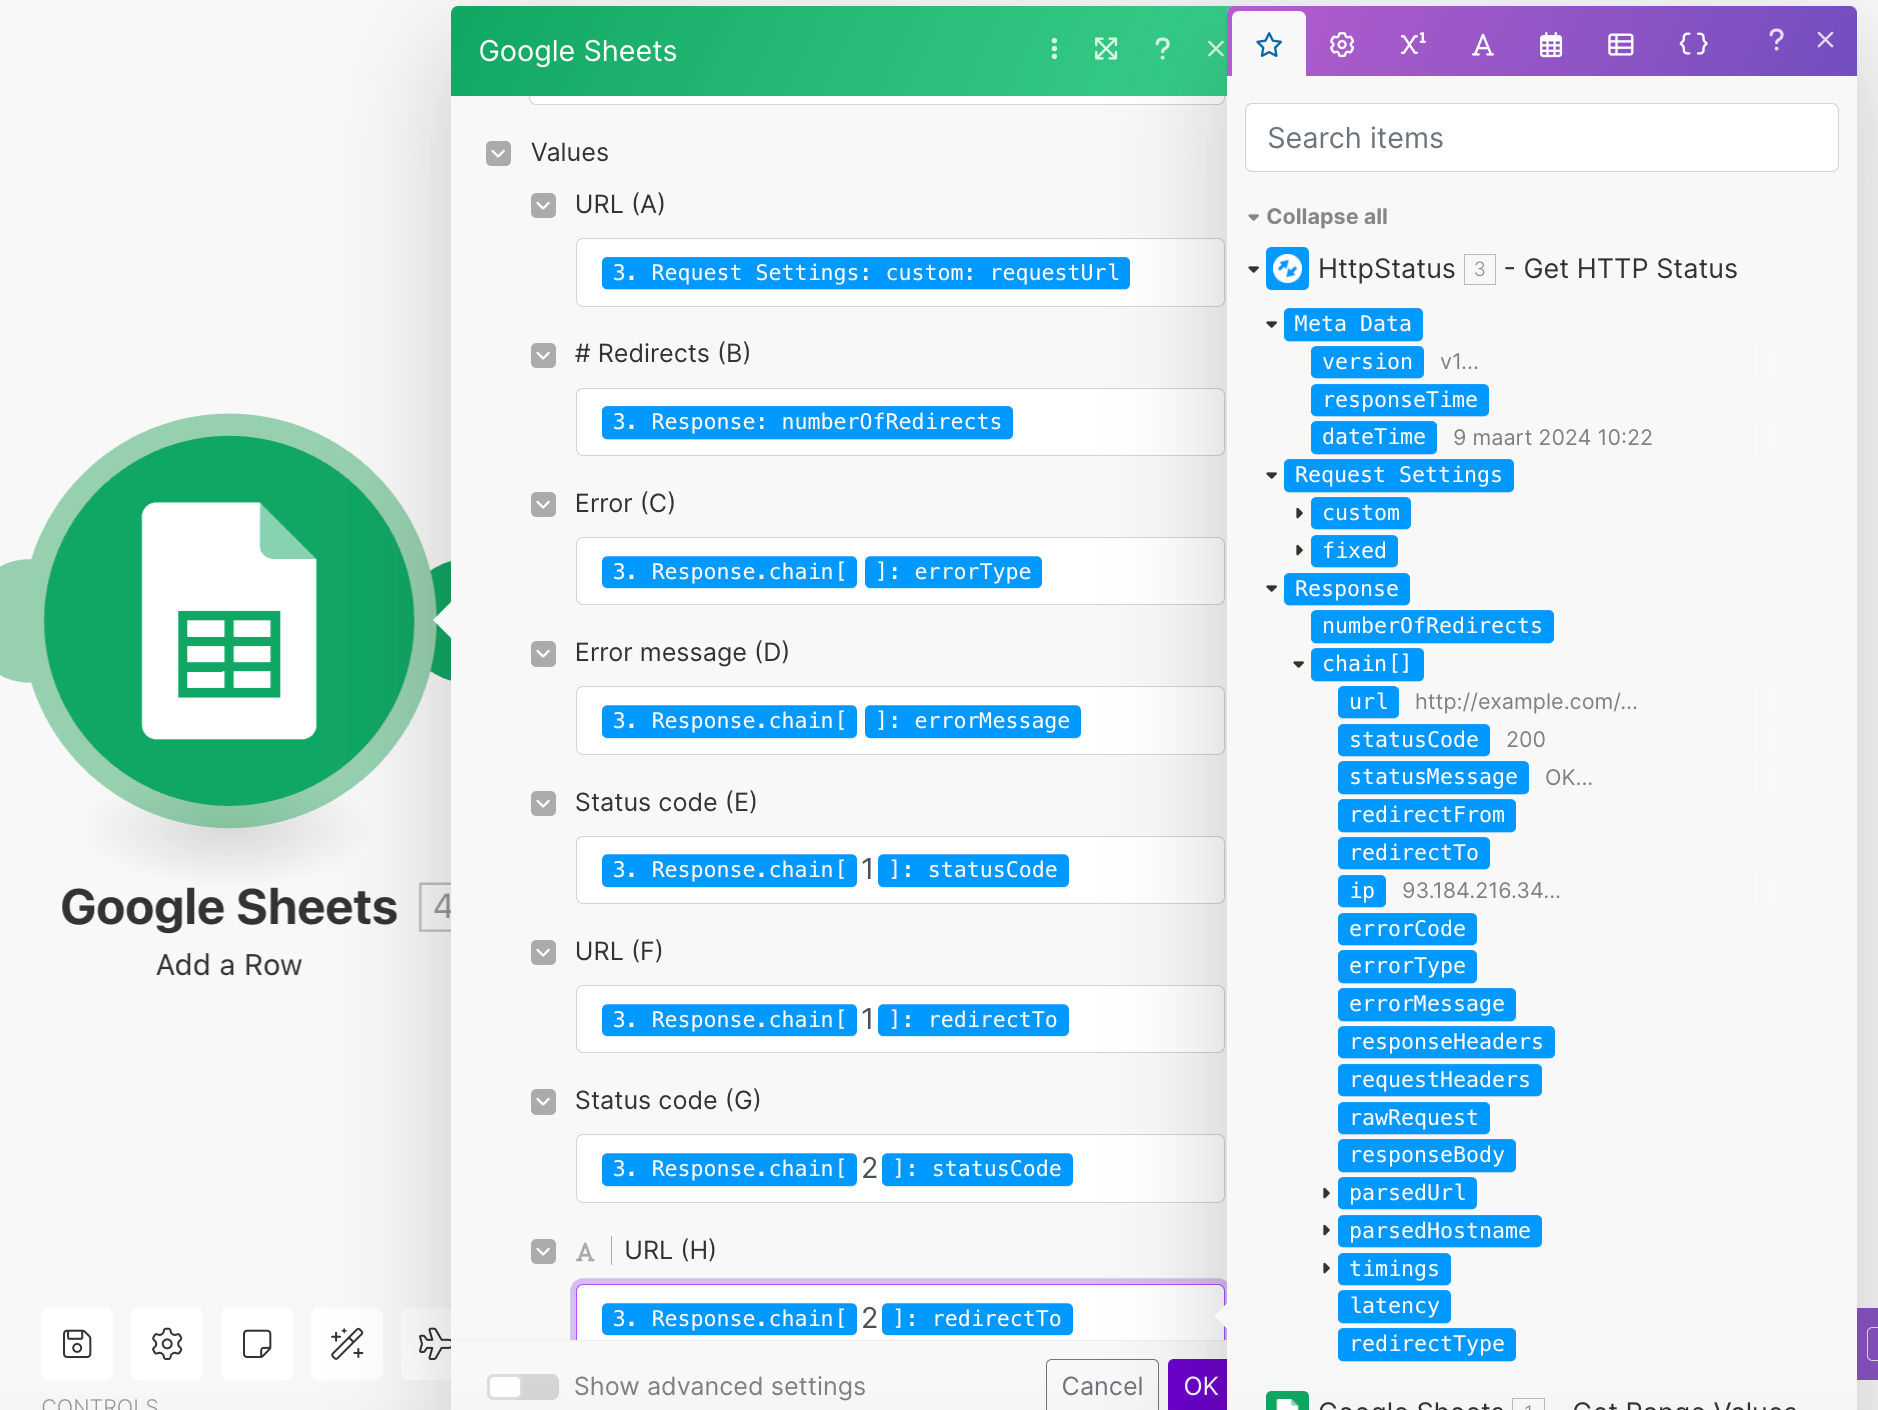
Task: Open the math functions tab
Action: [x=1412, y=45]
